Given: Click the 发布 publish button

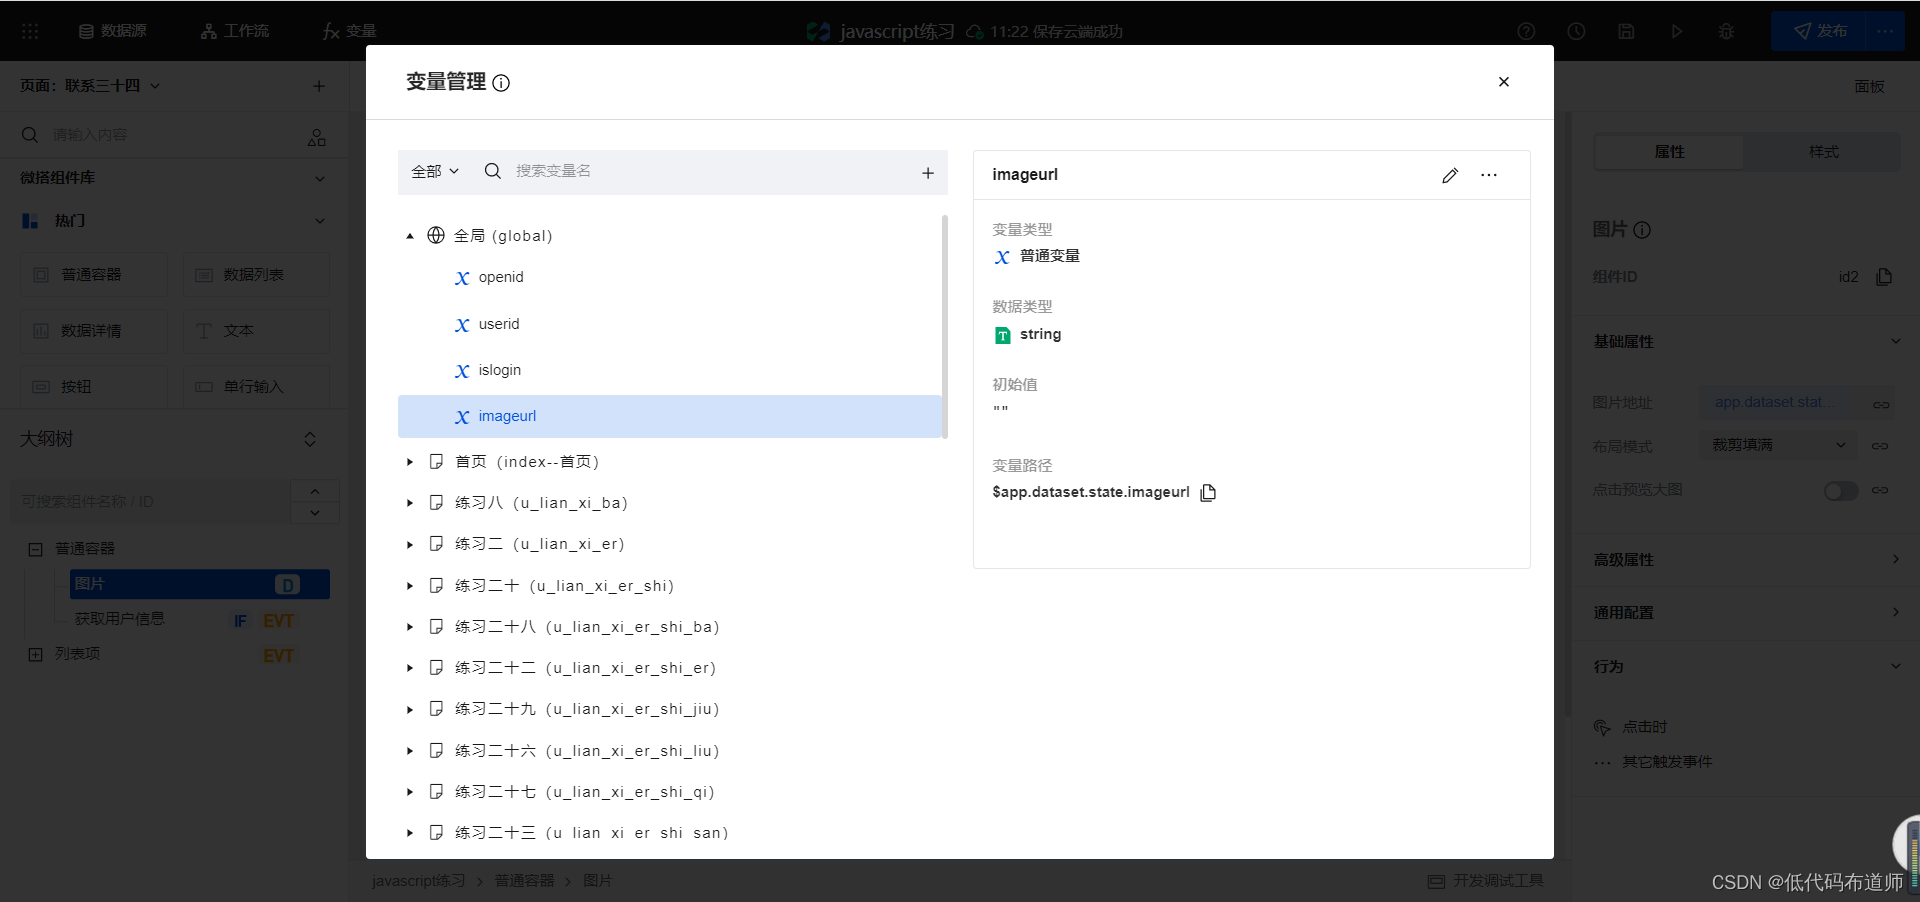Looking at the screenshot, I should 1820,31.
